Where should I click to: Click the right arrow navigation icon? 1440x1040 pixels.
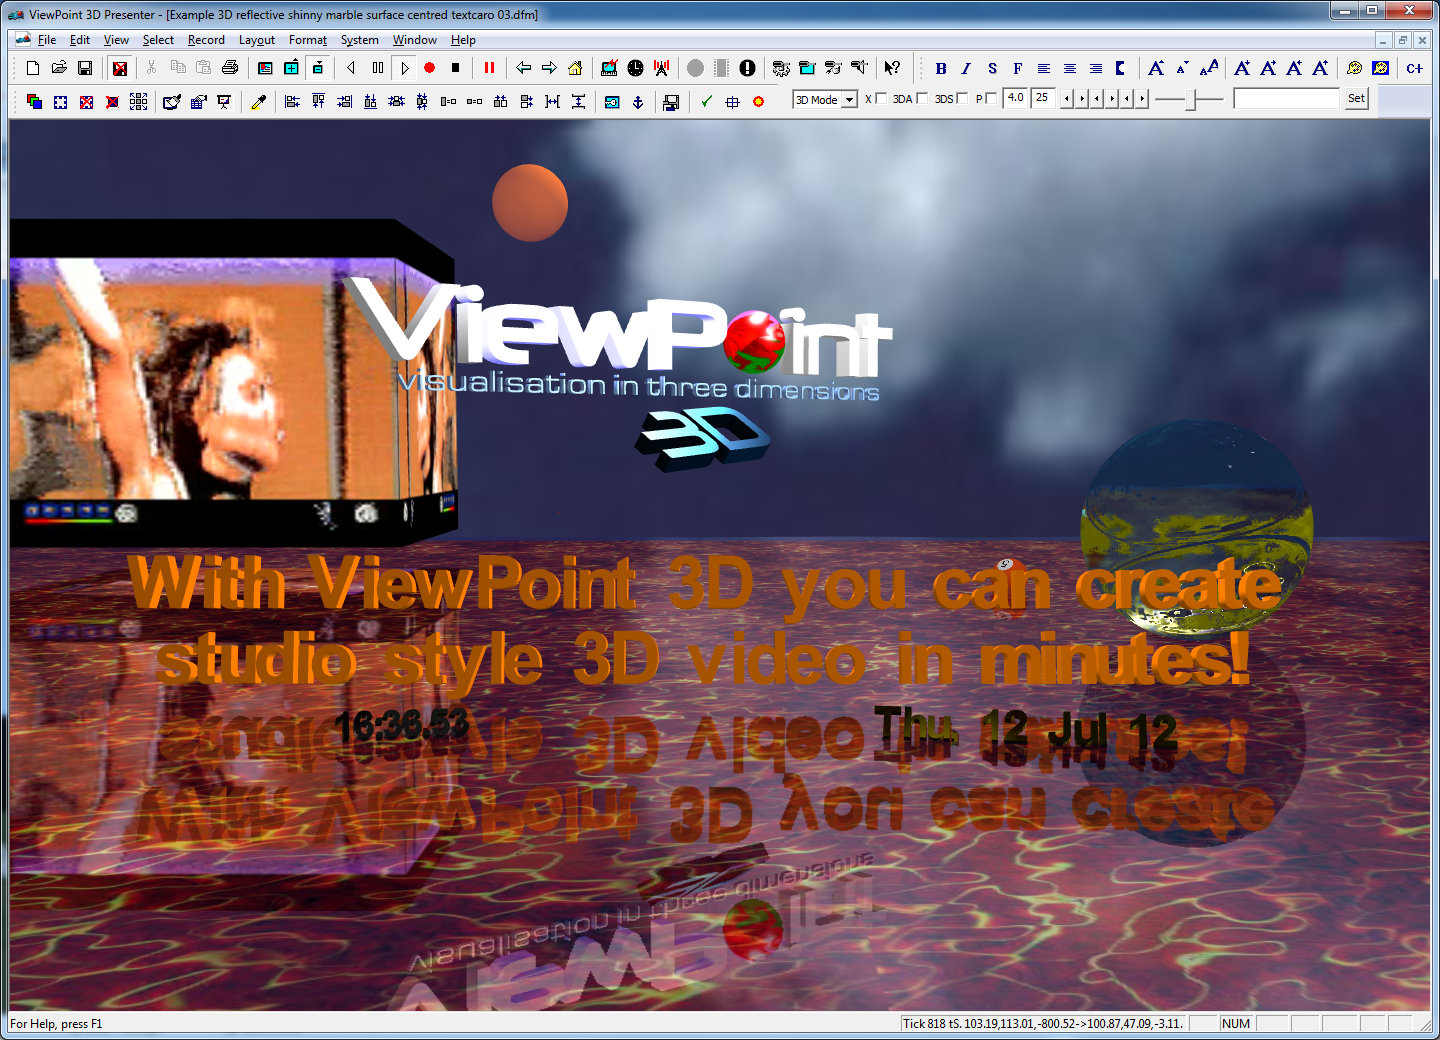point(549,68)
